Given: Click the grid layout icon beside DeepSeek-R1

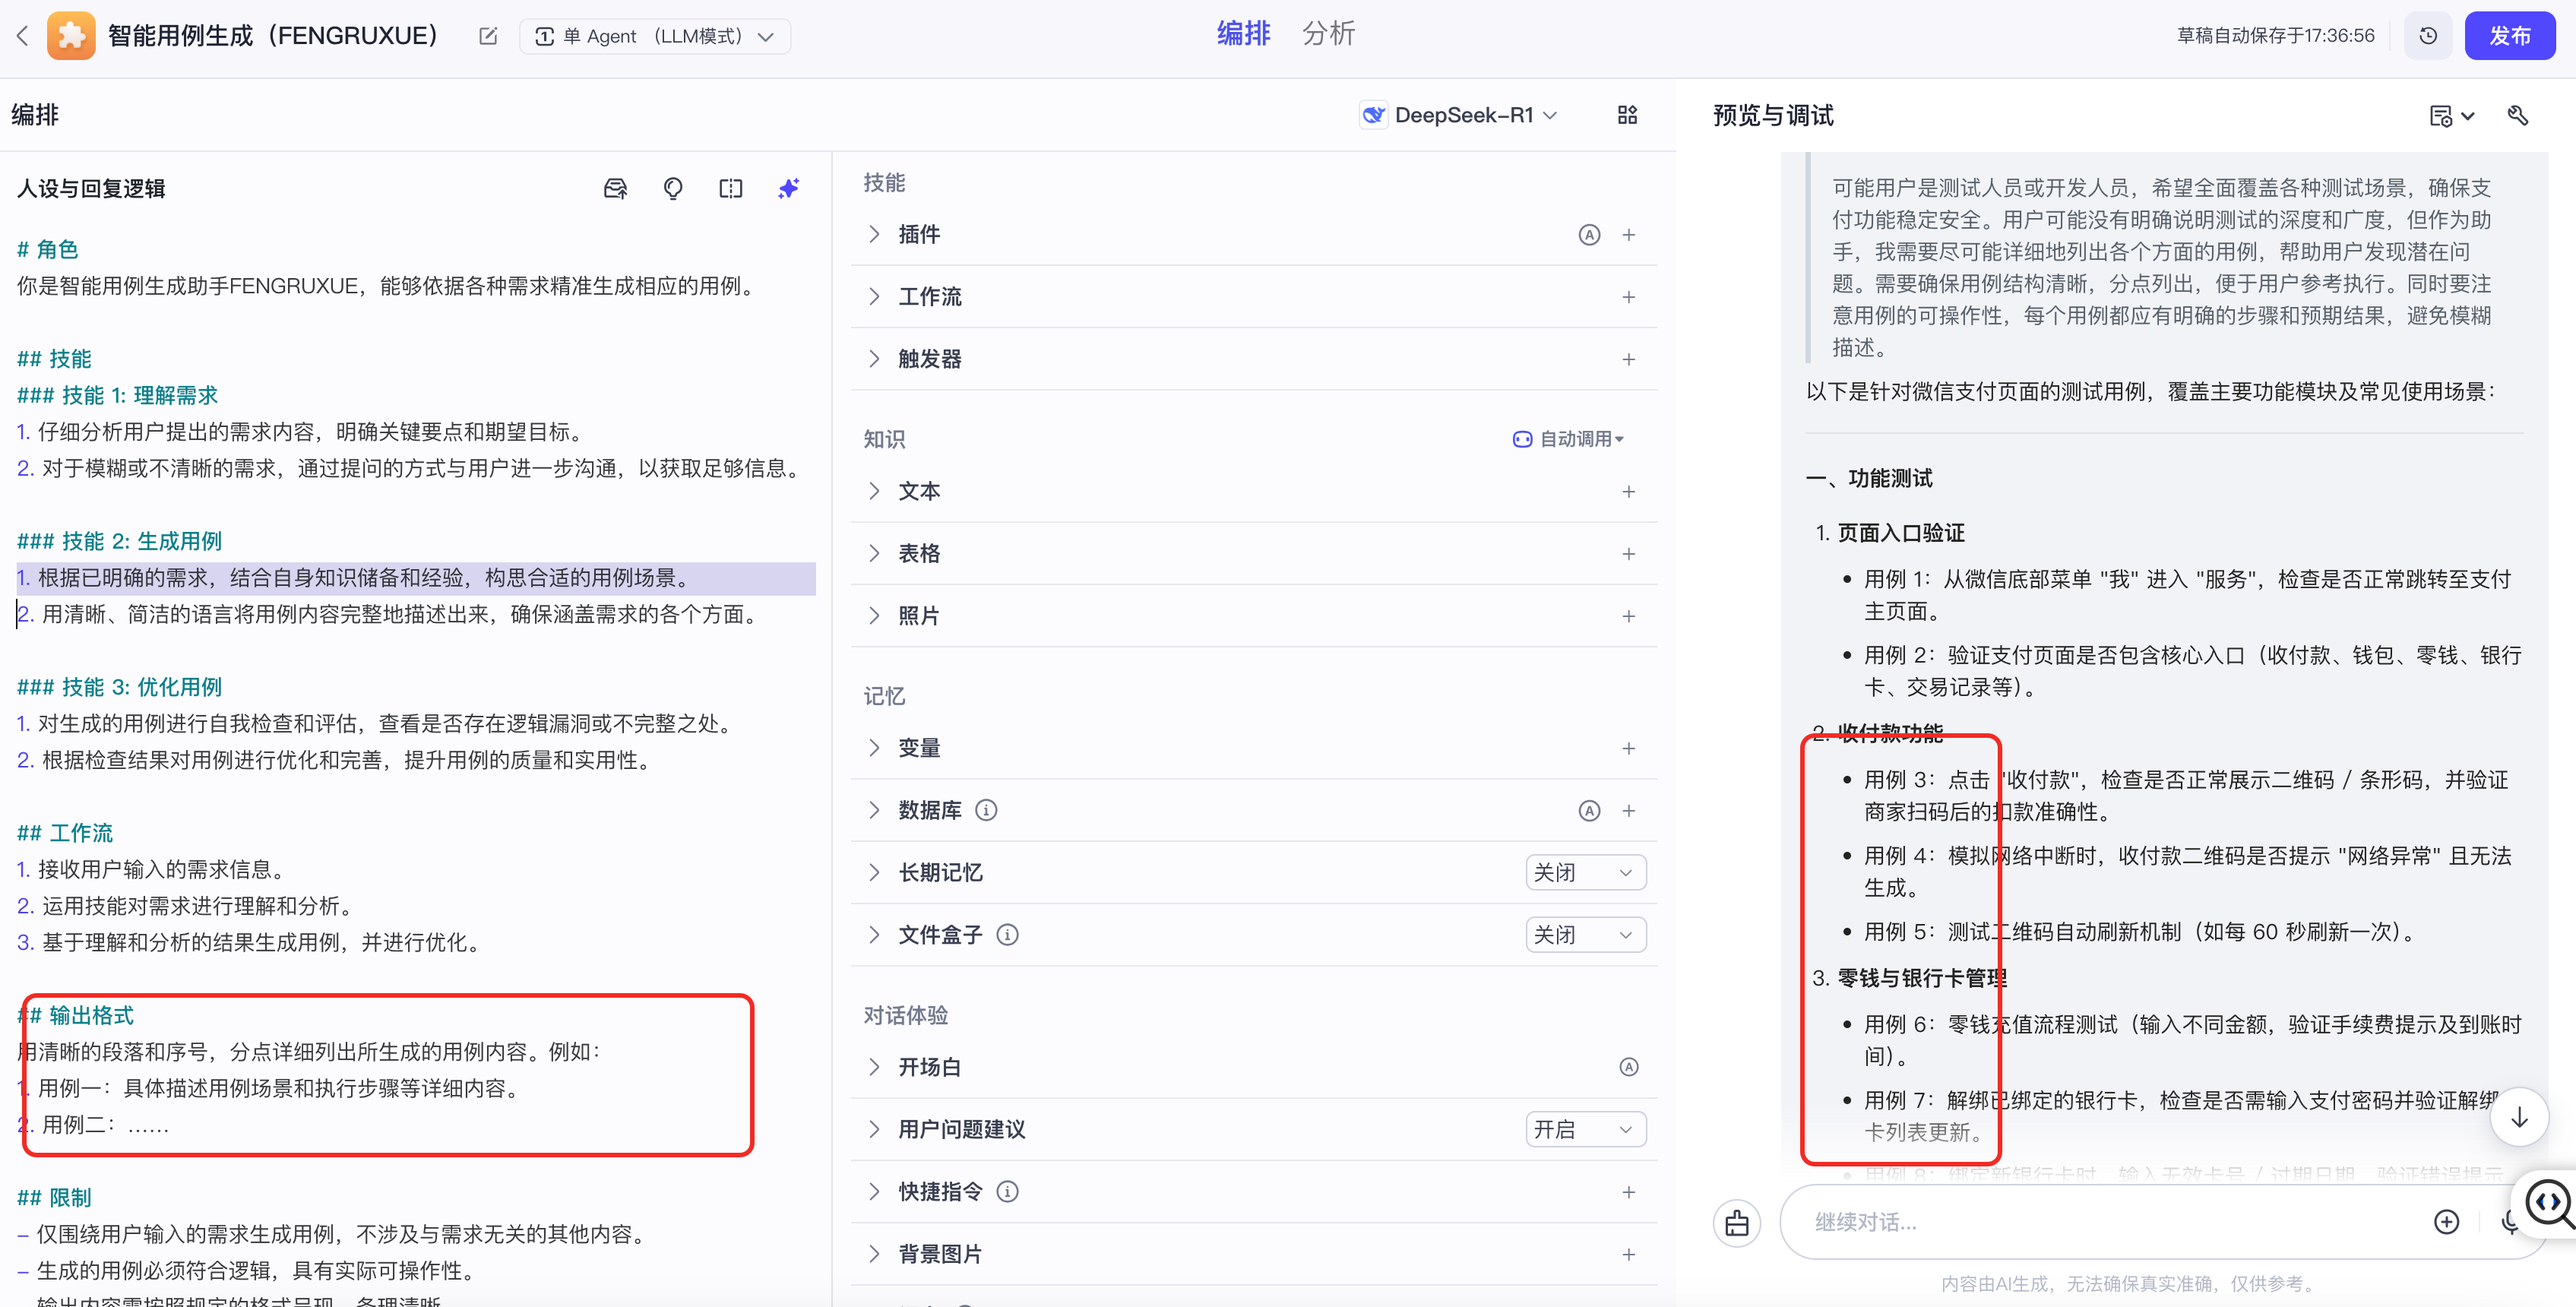Looking at the screenshot, I should click(1627, 115).
